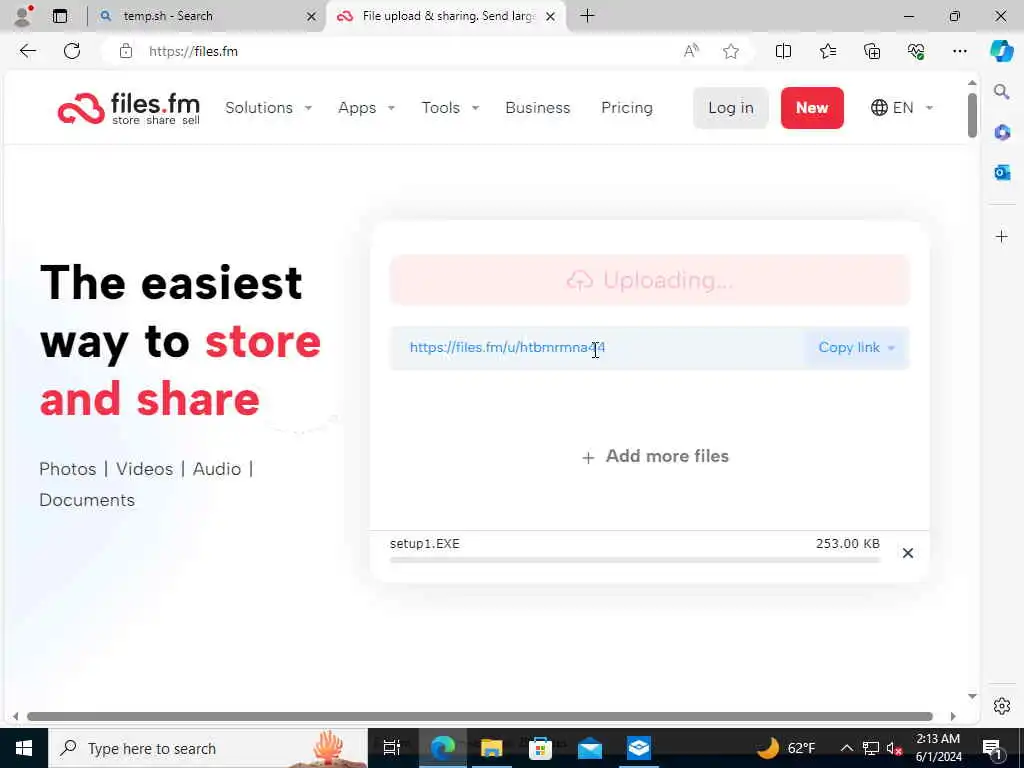The height and width of the screenshot is (768, 1024).
Task: Open EN language dropdown
Action: (x=902, y=108)
